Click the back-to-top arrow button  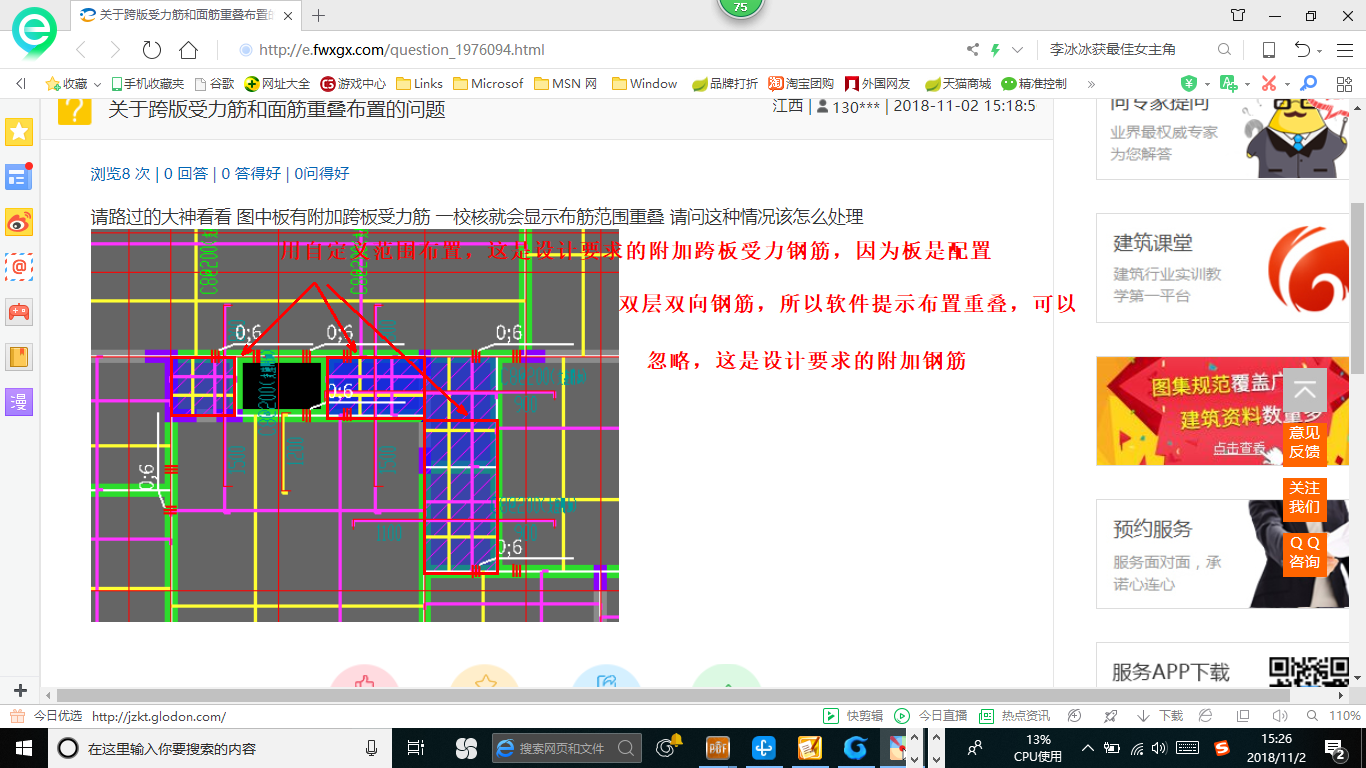tap(1304, 391)
